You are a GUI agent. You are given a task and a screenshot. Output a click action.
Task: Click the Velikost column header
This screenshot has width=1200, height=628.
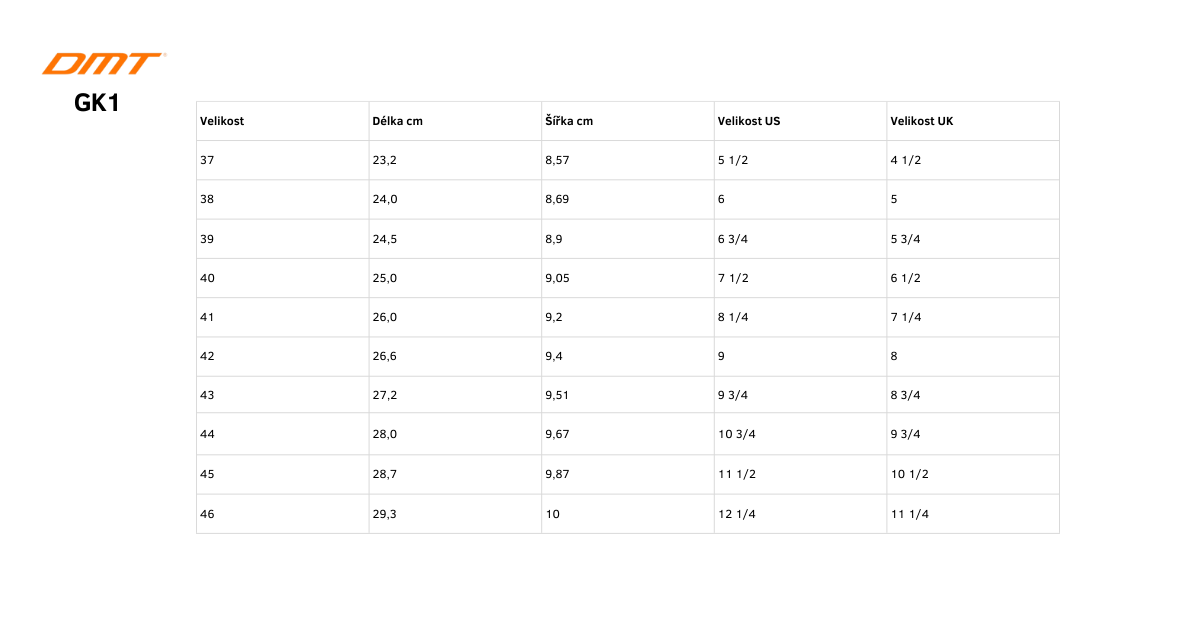click(x=222, y=121)
